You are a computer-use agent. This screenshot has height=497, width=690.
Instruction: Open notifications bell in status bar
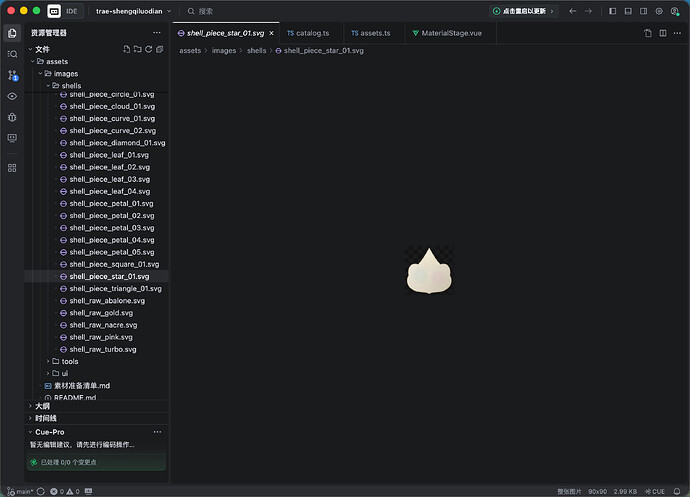677,491
